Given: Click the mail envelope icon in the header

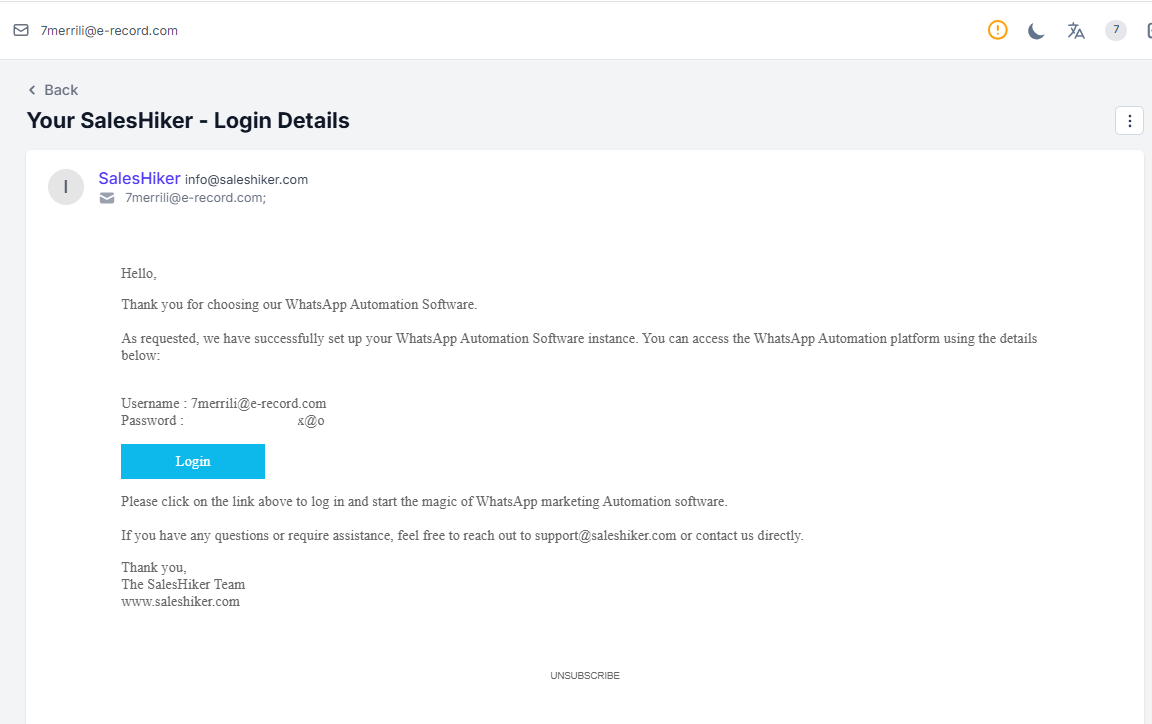Looking at the screenshot, I should [x=21, y=30].
